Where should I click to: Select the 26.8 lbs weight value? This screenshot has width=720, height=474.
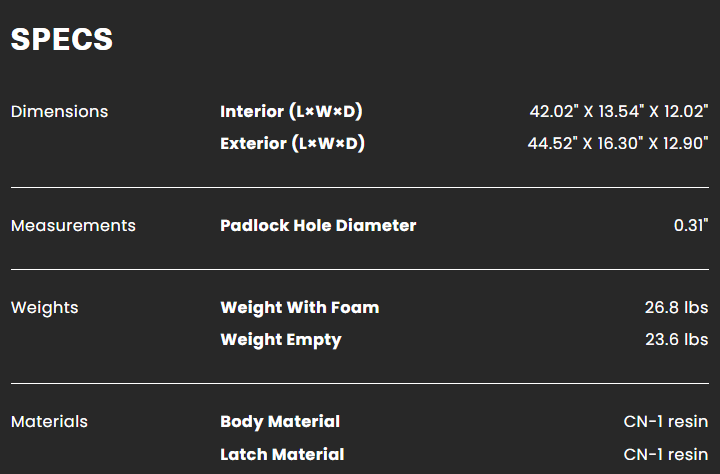pyautogui.click(x=676, y=307)
